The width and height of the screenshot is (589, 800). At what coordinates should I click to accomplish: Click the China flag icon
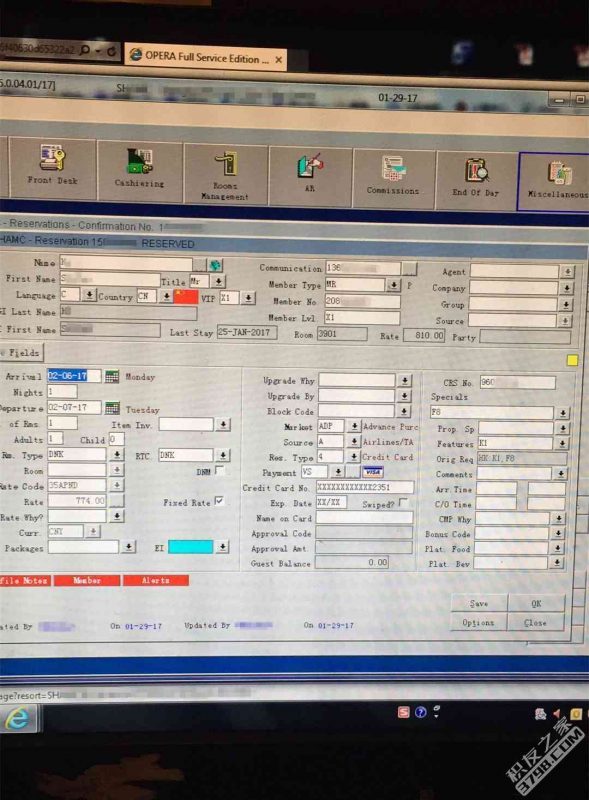pos(186,297)
